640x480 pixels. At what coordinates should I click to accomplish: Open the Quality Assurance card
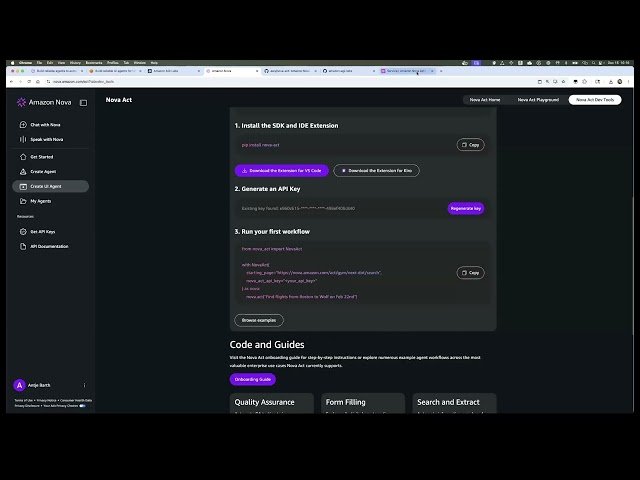[272, 403]
